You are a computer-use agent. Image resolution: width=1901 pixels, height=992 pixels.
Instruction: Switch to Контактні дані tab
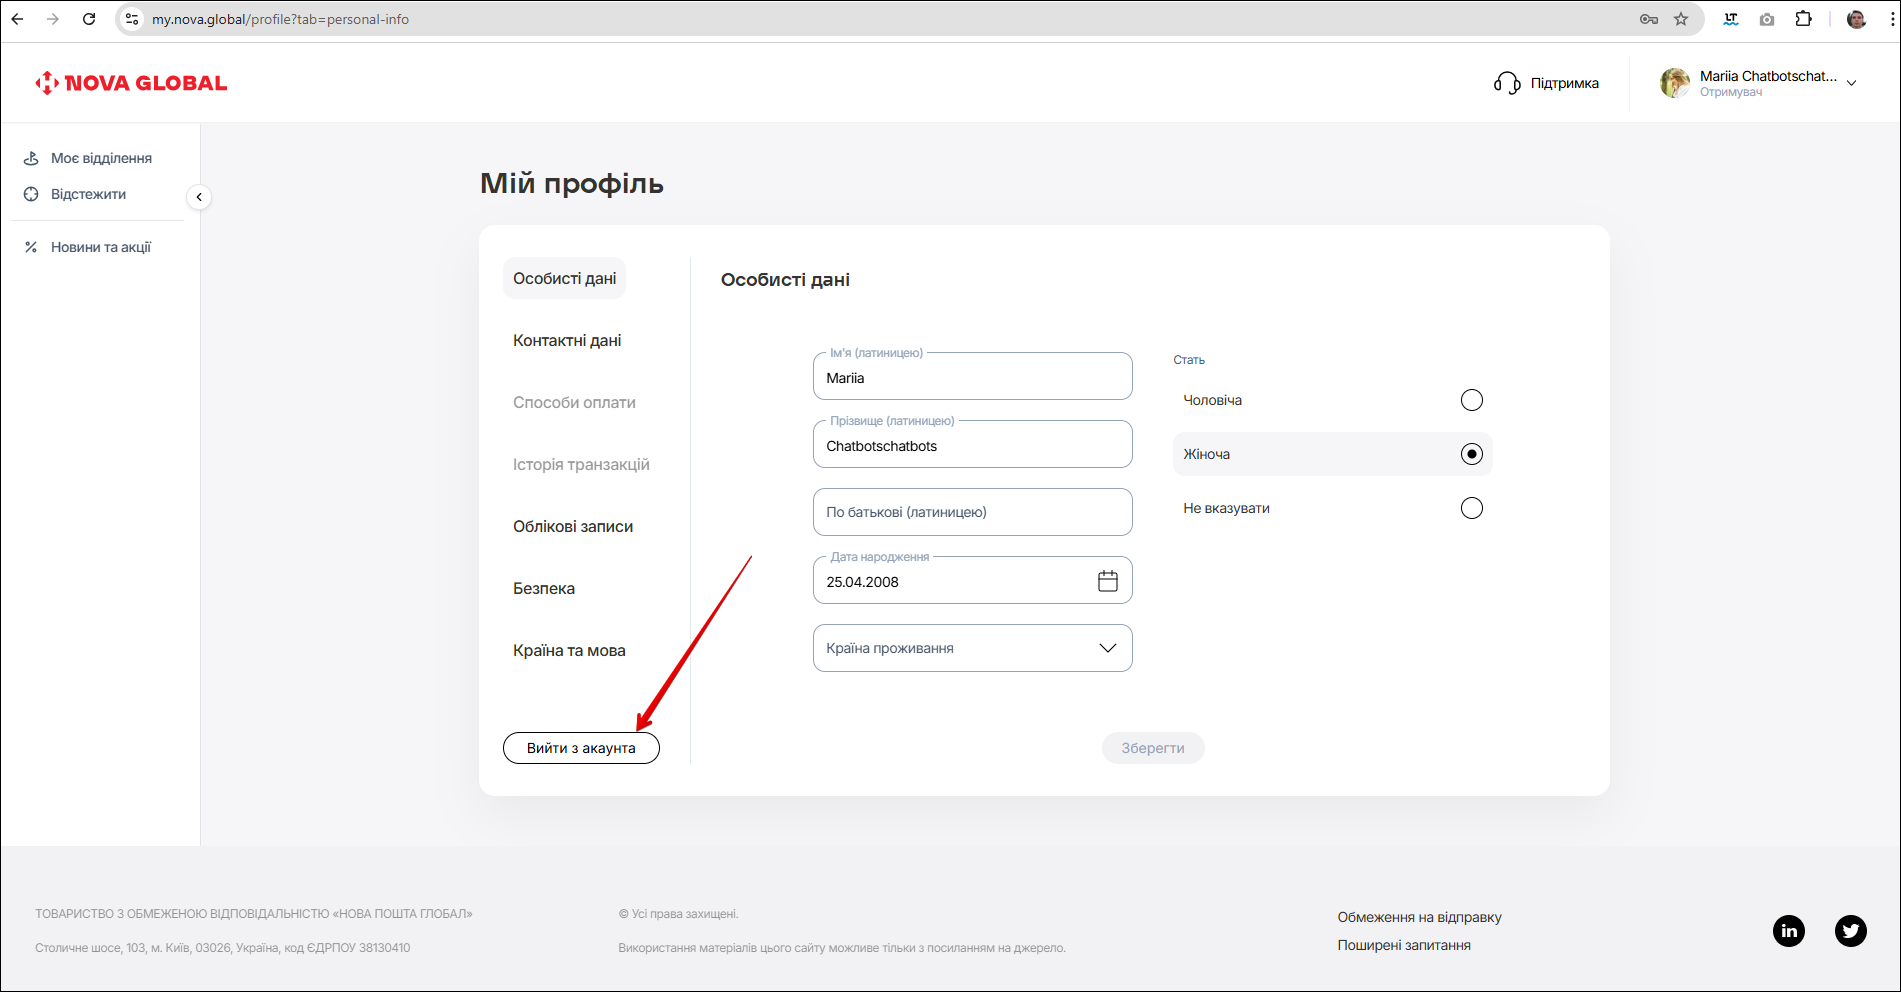tap(567, 341)
